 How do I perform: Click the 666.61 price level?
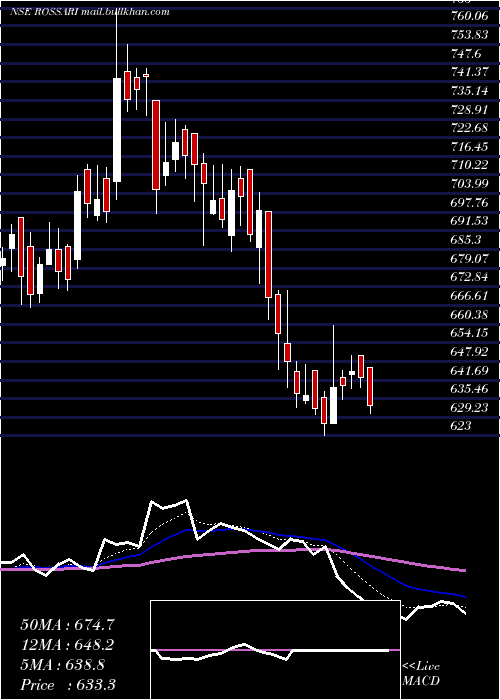pos(469,296)
